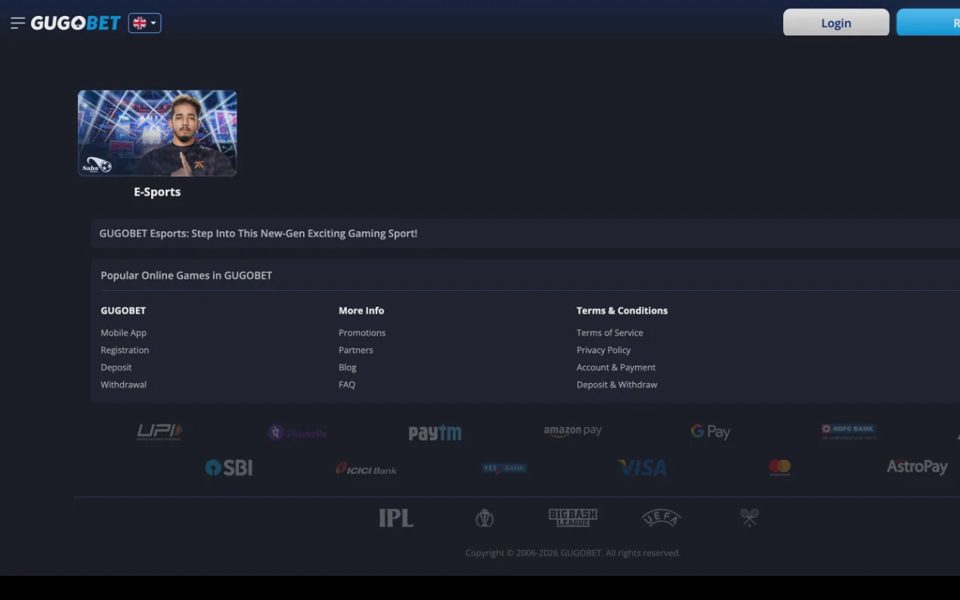Expand the GUGOBET Esports heading bar

pyautogui.click(x=525, y=233)
